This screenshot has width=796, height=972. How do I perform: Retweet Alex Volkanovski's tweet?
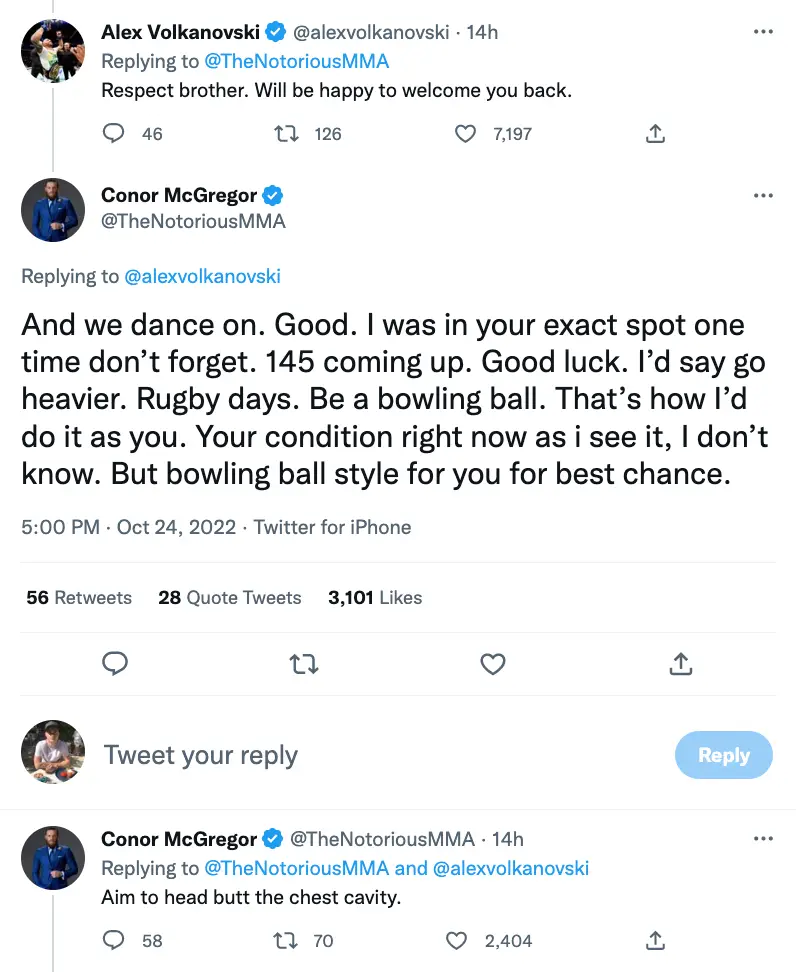click(x=287, y=133)
